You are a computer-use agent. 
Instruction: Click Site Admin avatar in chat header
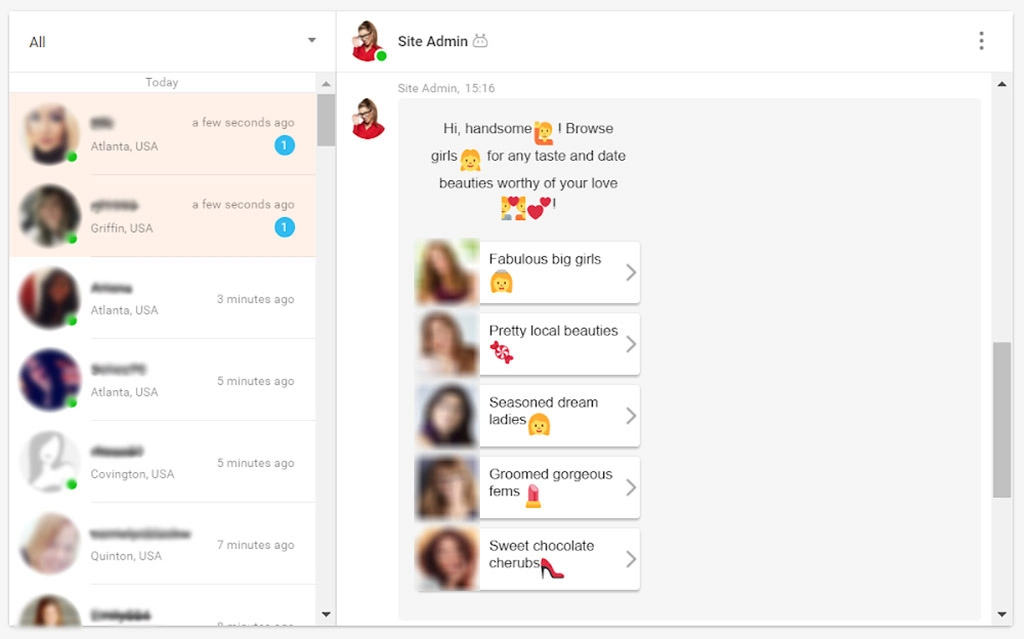tap(368, 41)
